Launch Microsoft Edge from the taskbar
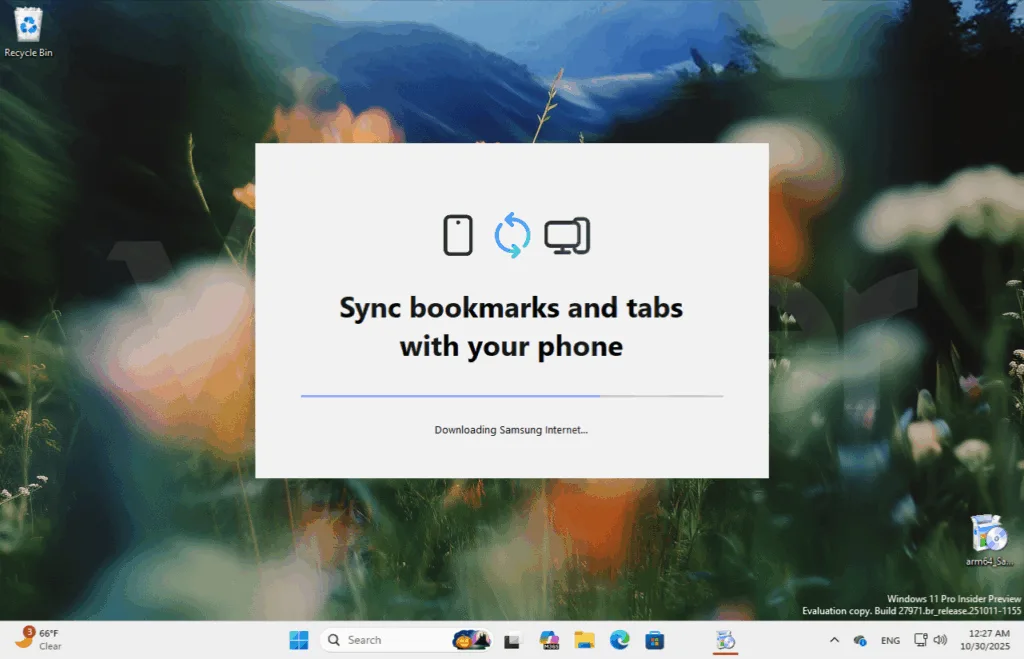This screenshot has width=1024, height=659. coord(620,640)
